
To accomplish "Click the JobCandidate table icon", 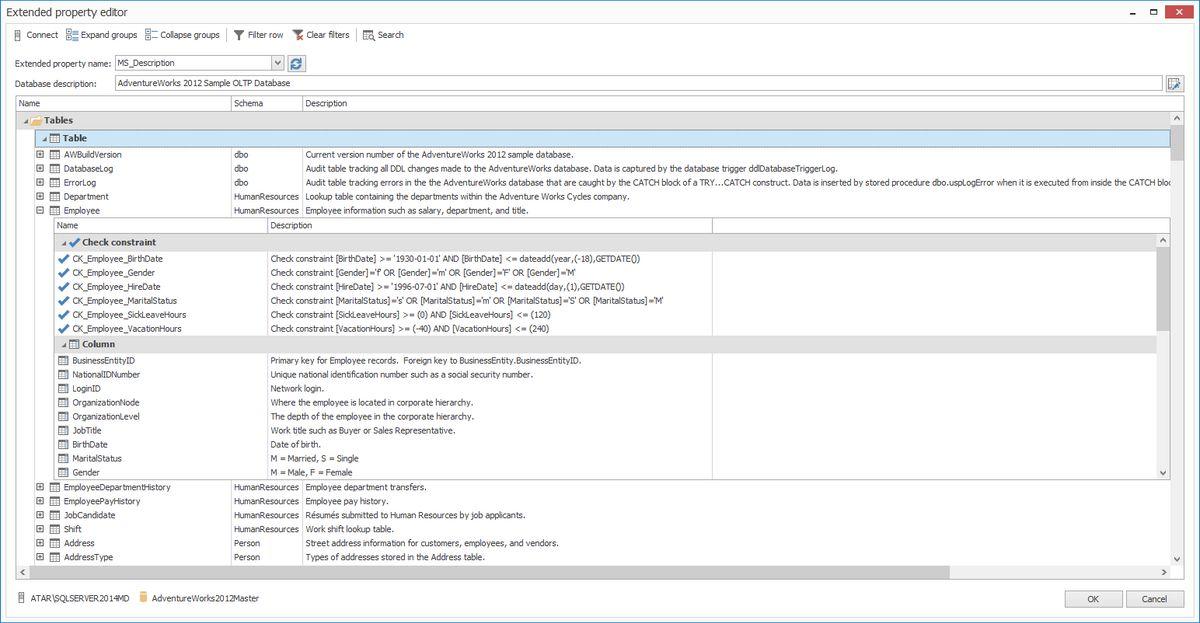I will pyautogui.click(x=56, y=515).
